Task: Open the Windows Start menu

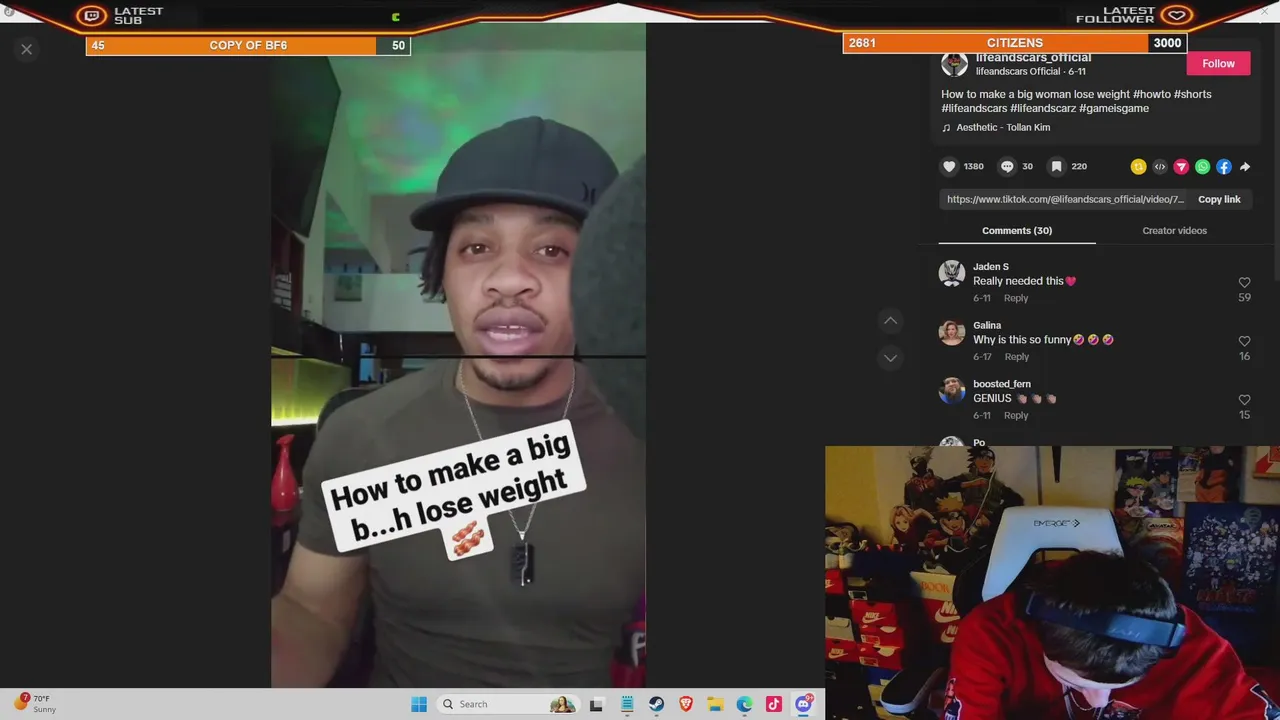Action: (419, 704)
